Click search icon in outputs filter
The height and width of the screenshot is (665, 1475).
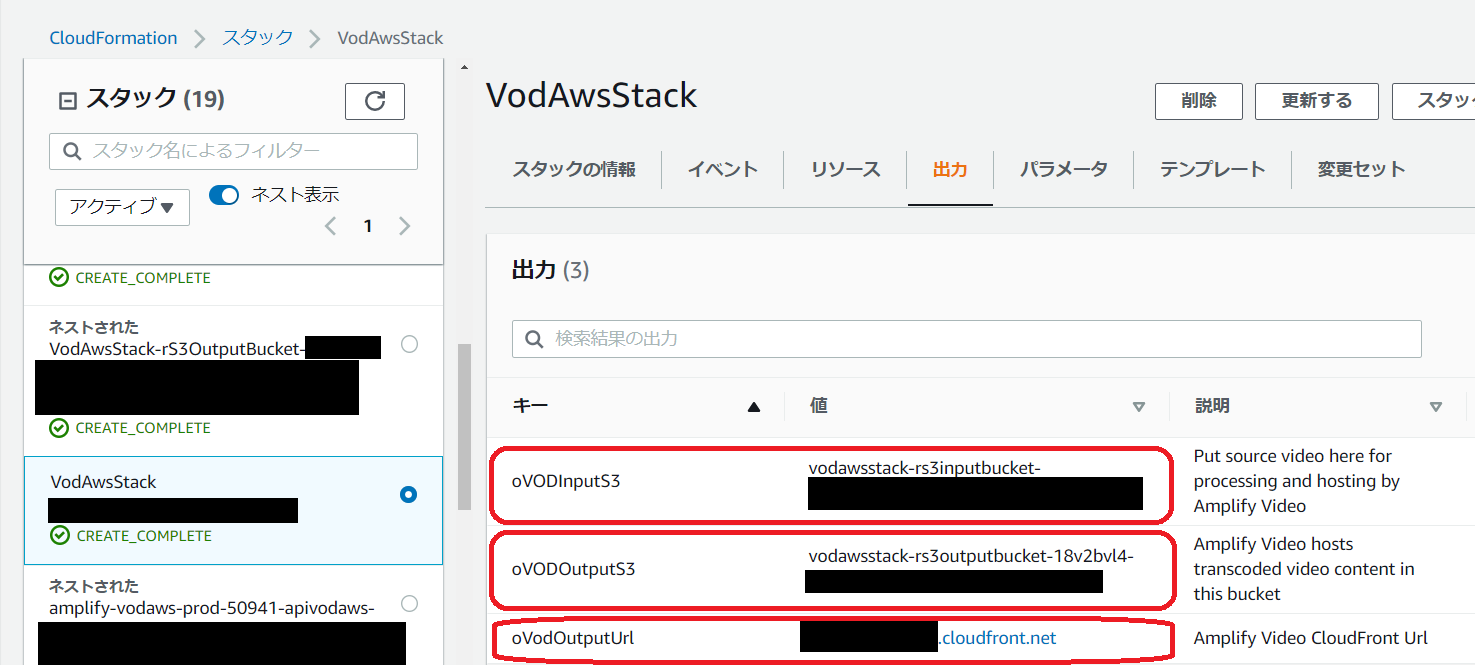pyautogui.click(x=535, y=339)
